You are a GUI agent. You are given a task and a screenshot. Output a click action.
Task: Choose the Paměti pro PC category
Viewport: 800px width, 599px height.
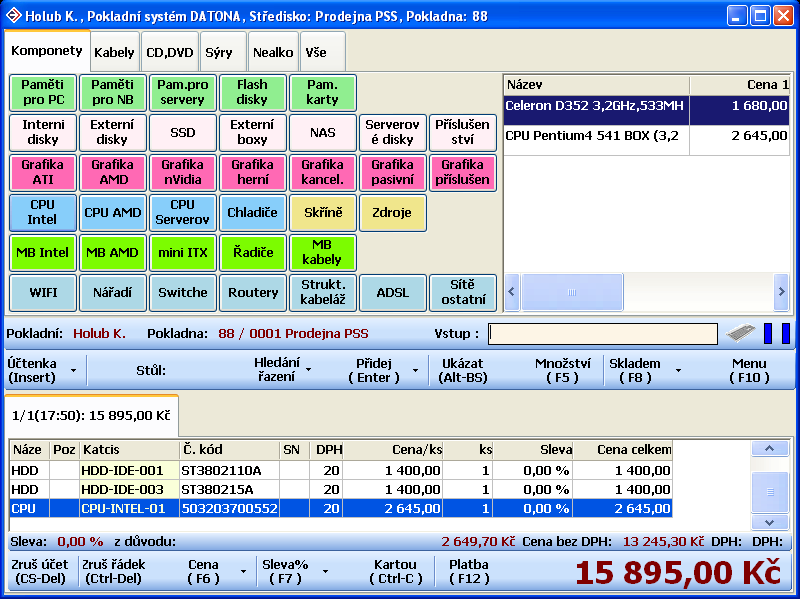[43, 92]
